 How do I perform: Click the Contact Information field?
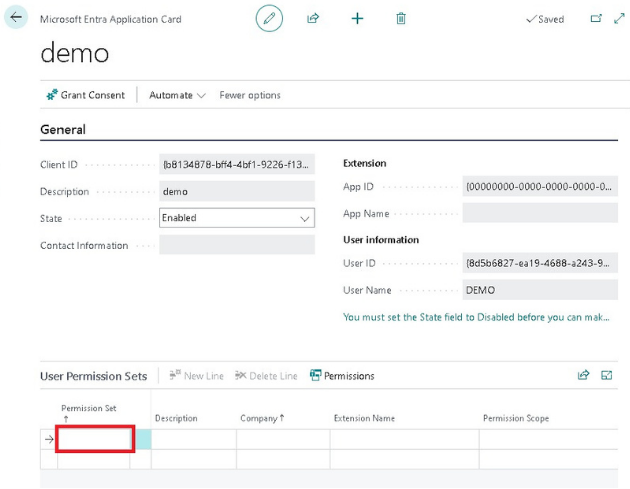[237, 245]
